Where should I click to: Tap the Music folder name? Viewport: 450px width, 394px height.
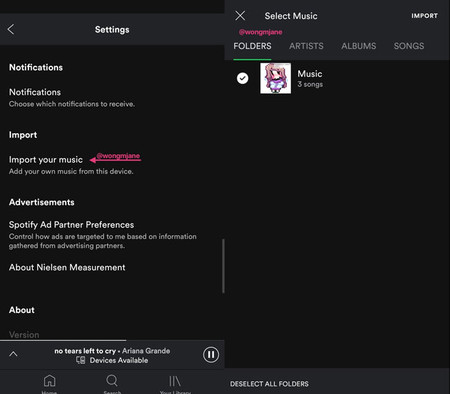tap(310, 74)
